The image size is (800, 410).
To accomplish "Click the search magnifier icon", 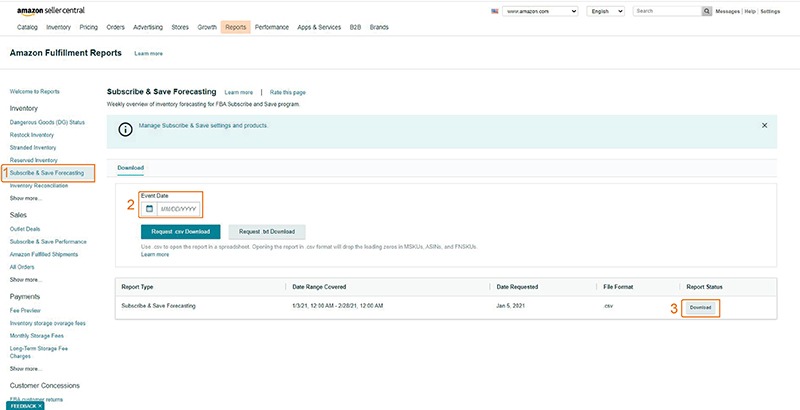I will coord(707,11).
